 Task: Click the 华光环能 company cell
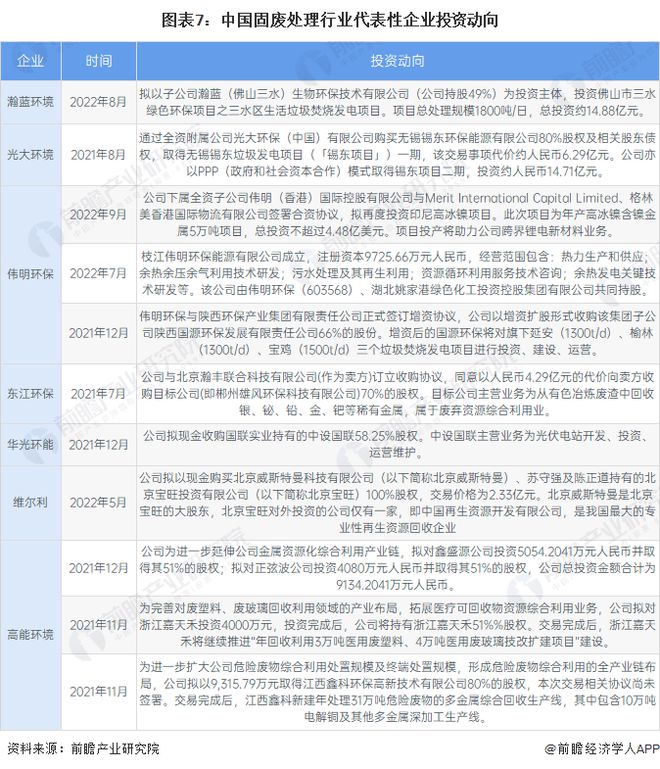coord(30,444)
